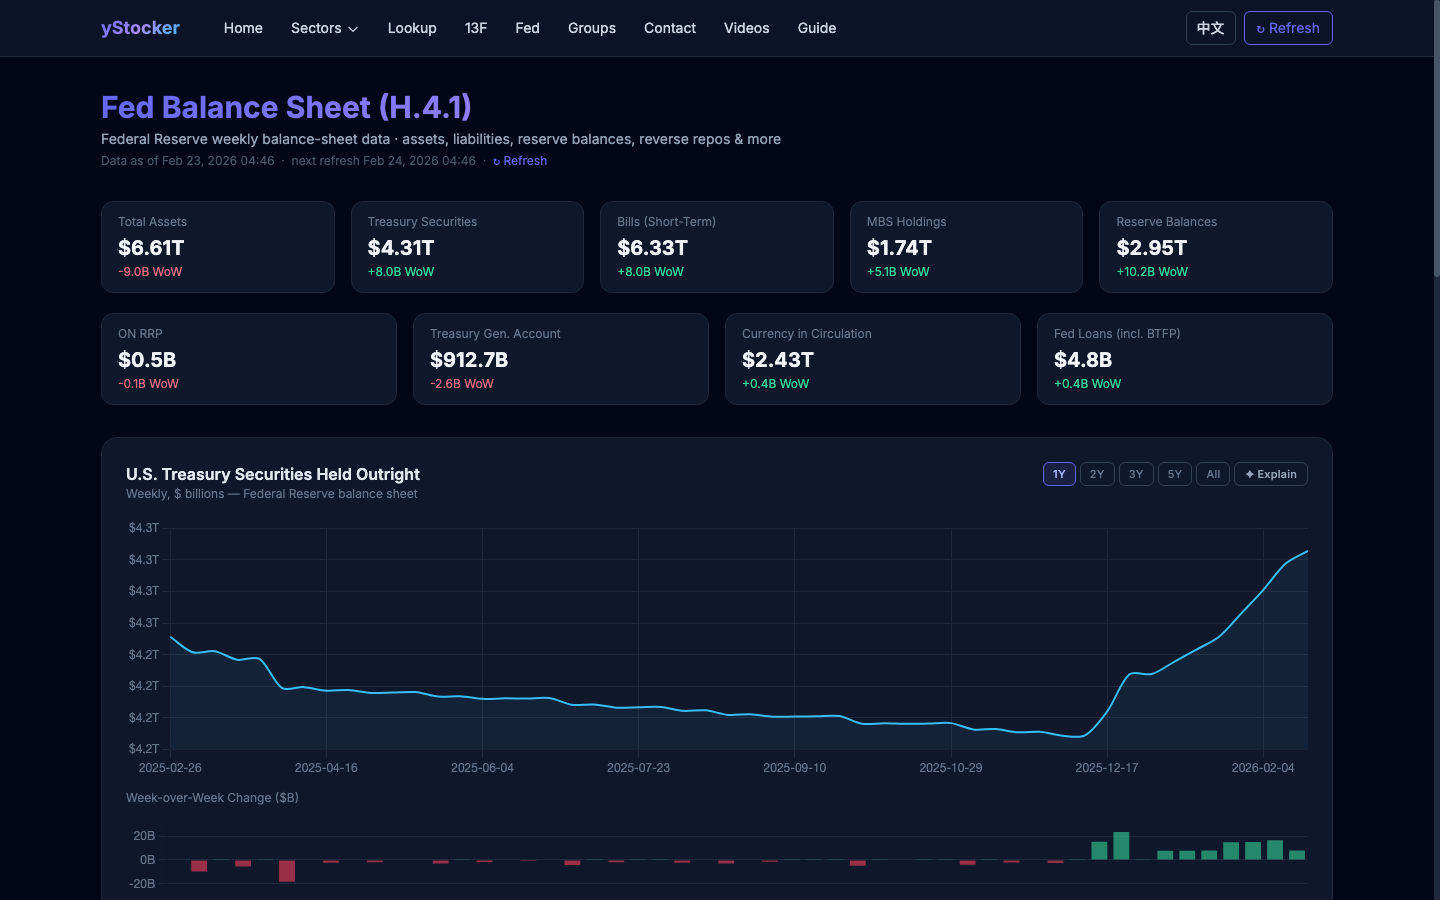Open the Groups page
This screenshot has height=900, width=1440.
(592, 28)
